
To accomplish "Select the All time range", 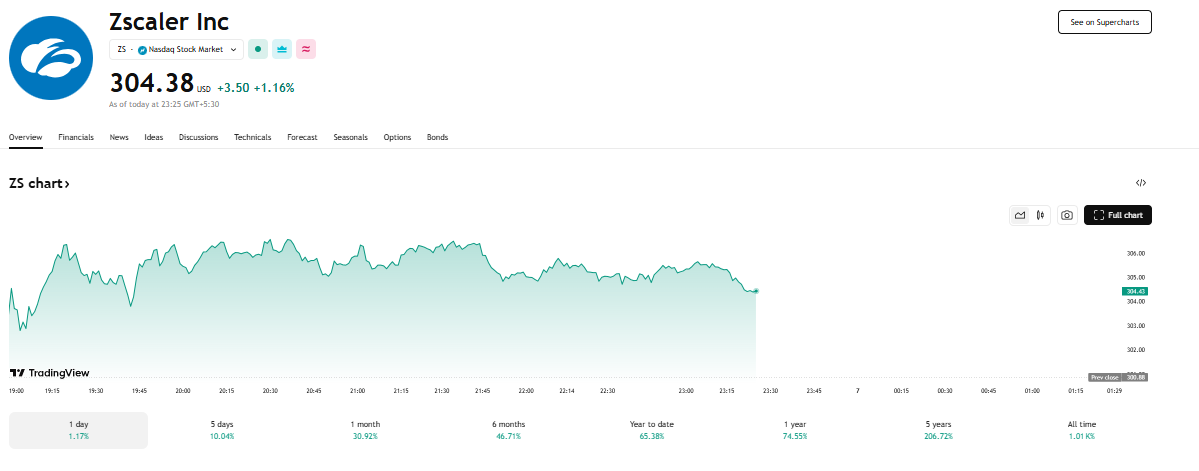I will click(x=1082, y=430).
